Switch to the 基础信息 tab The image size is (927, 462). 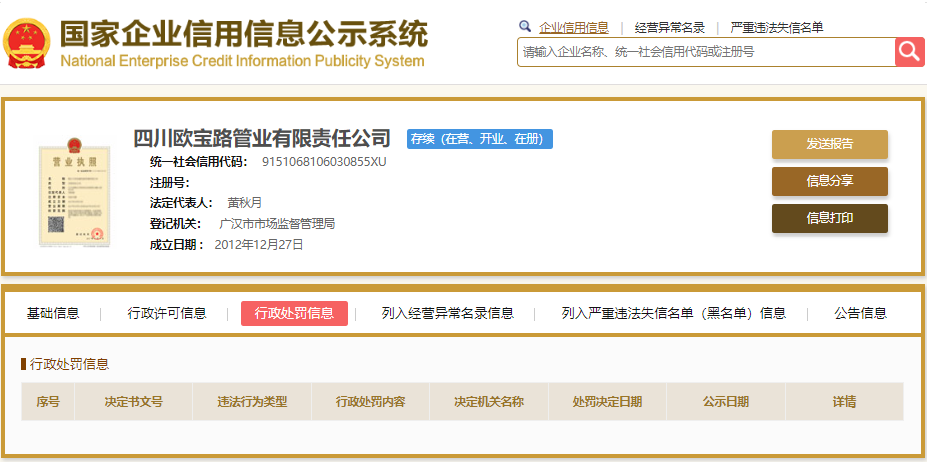(53, 314)
